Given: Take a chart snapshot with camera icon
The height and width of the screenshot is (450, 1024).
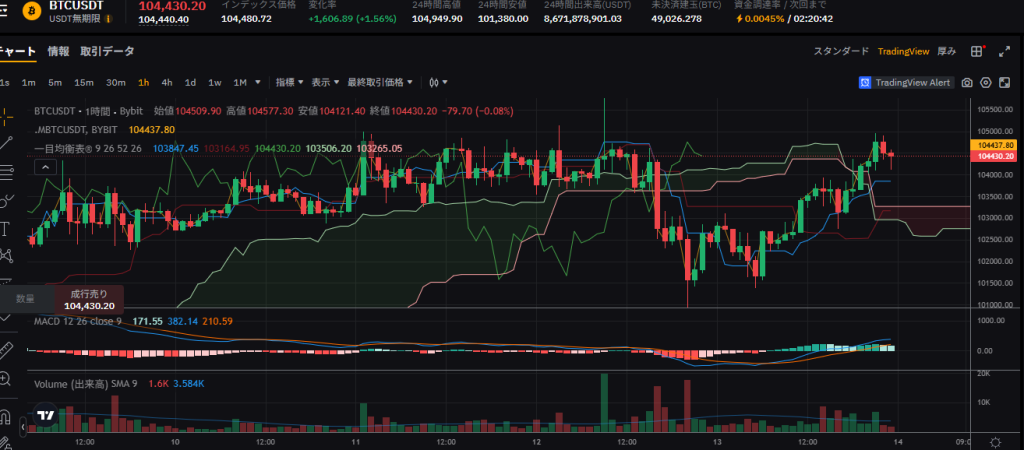Looking at the screenshot, I should (967, 83).
